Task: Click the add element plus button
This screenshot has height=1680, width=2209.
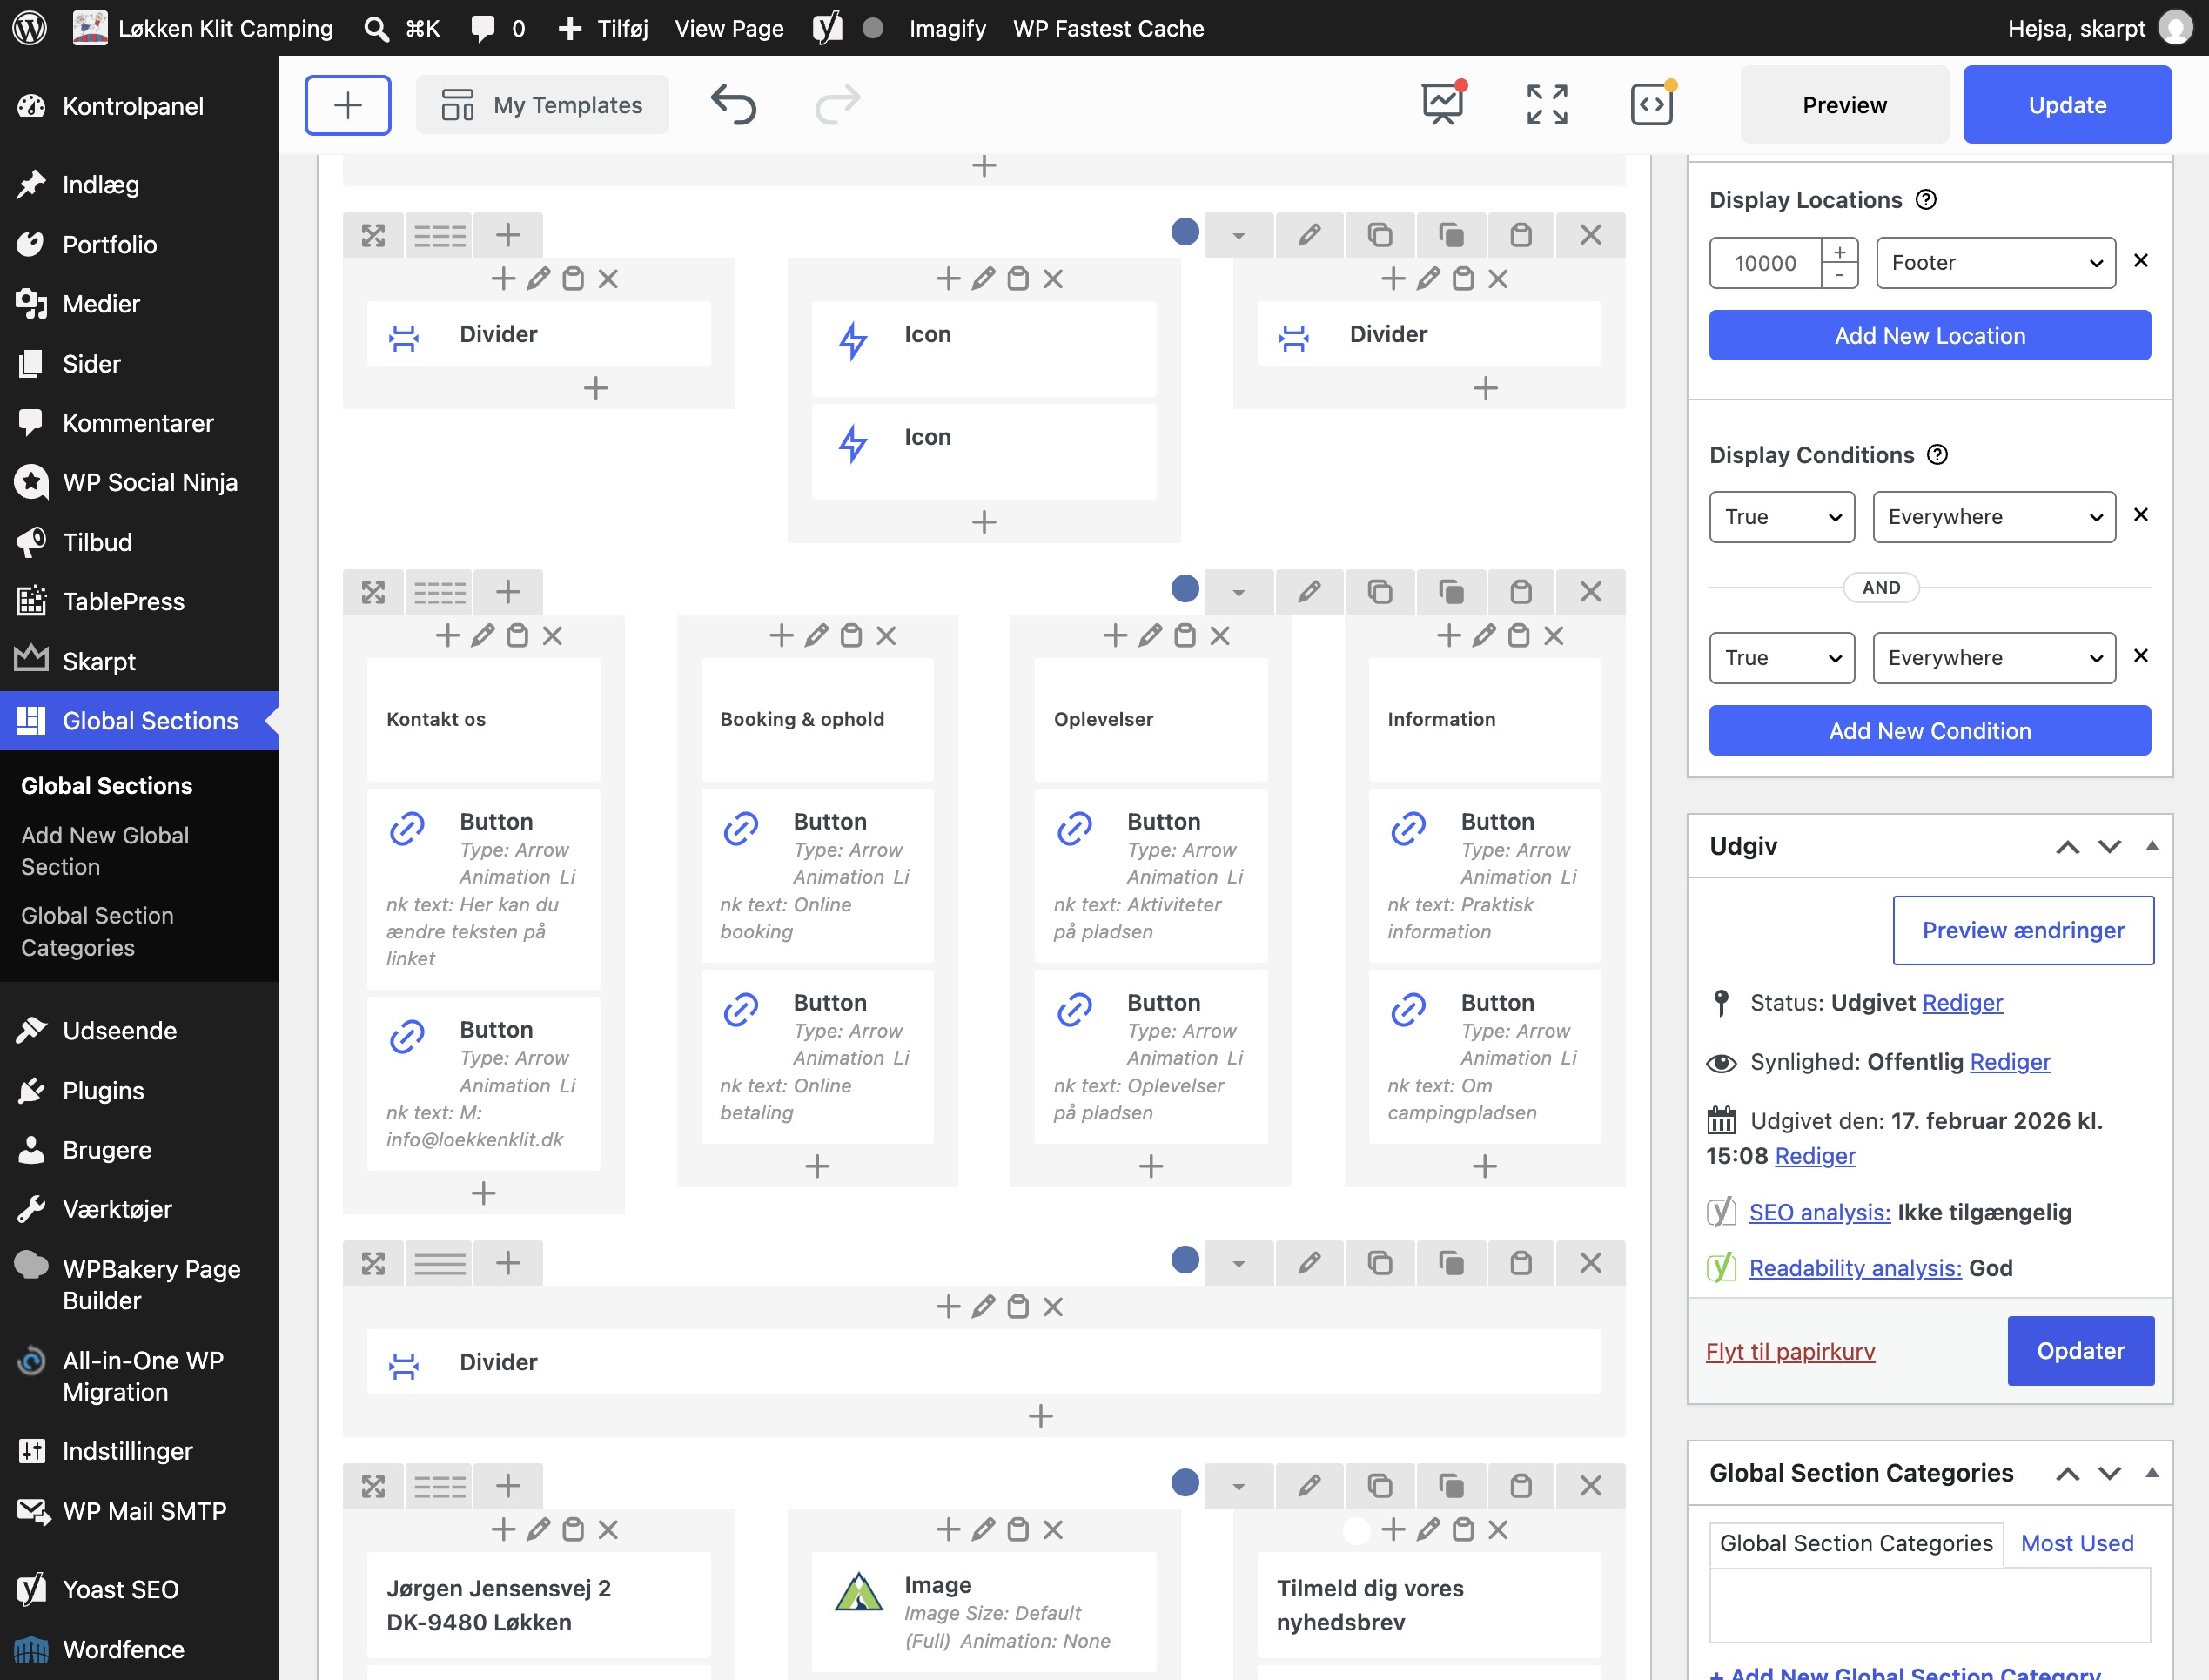Action: click(347, 104)
